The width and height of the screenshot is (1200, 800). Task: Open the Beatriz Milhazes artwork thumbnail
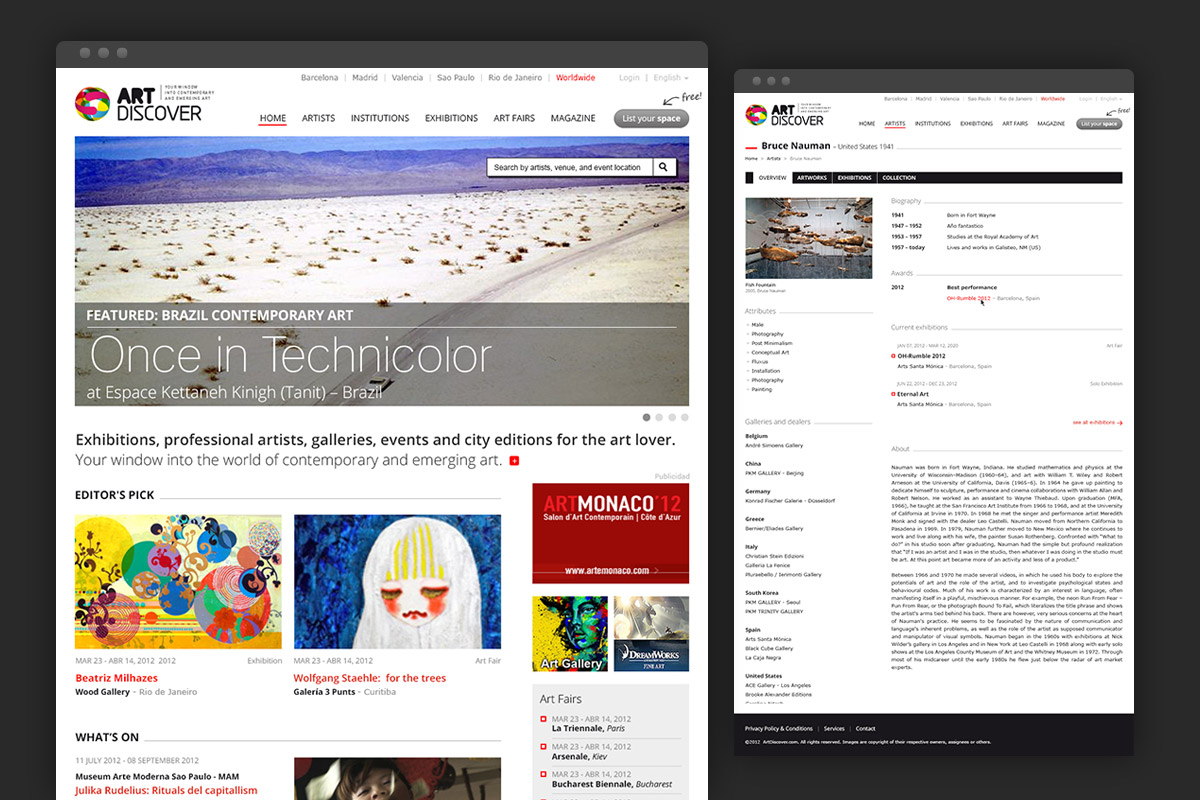tap(178, 582)
